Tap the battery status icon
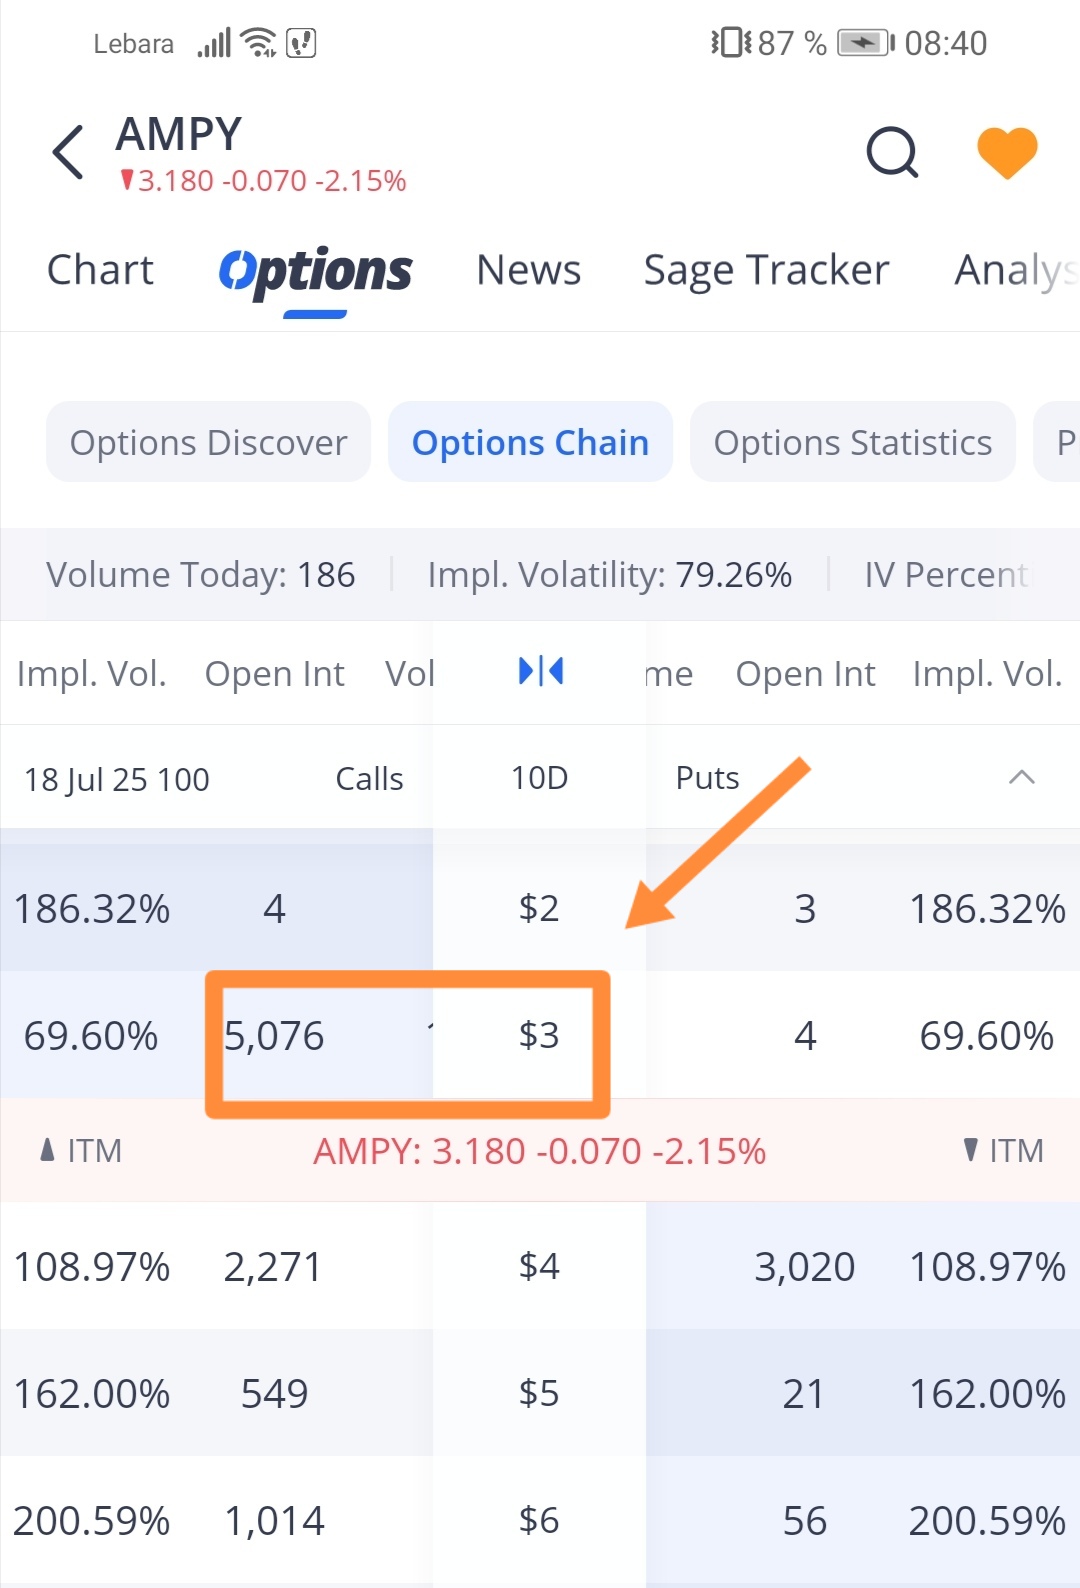The image size is (1080, 1588). click(x=865, y=43)
